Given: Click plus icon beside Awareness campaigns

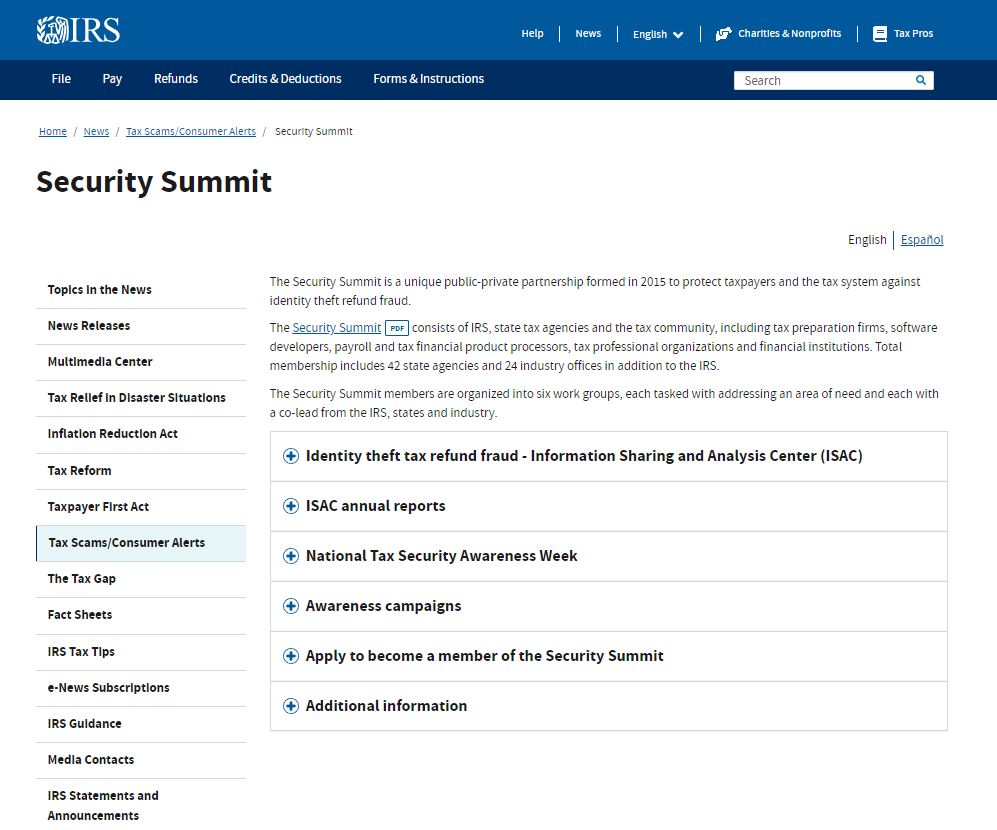Looking at the screenshot, I should 291,606.
